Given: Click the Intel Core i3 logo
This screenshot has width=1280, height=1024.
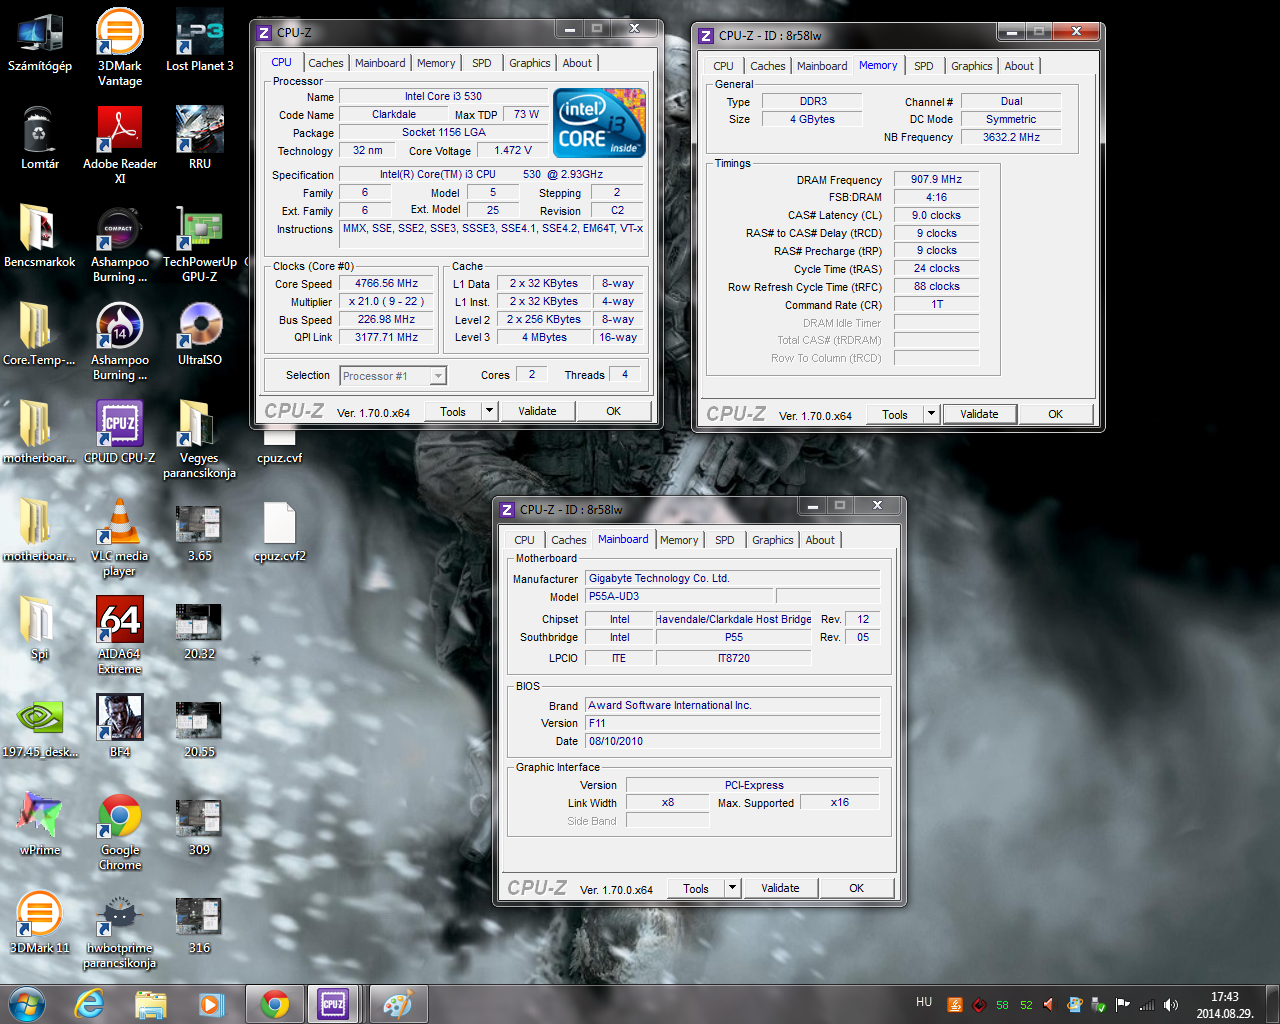Looking at the screenshot, I should [x=600, y=123].
